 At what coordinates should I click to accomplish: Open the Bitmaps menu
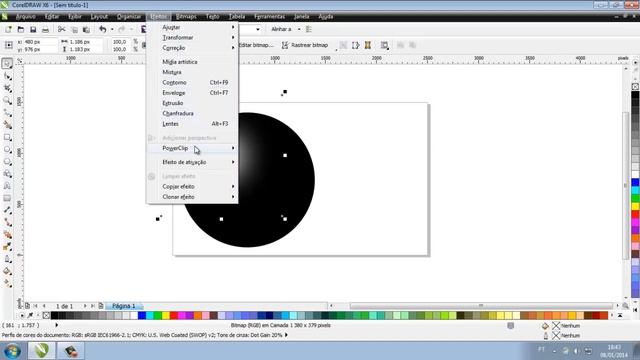[x=186, y=17]
